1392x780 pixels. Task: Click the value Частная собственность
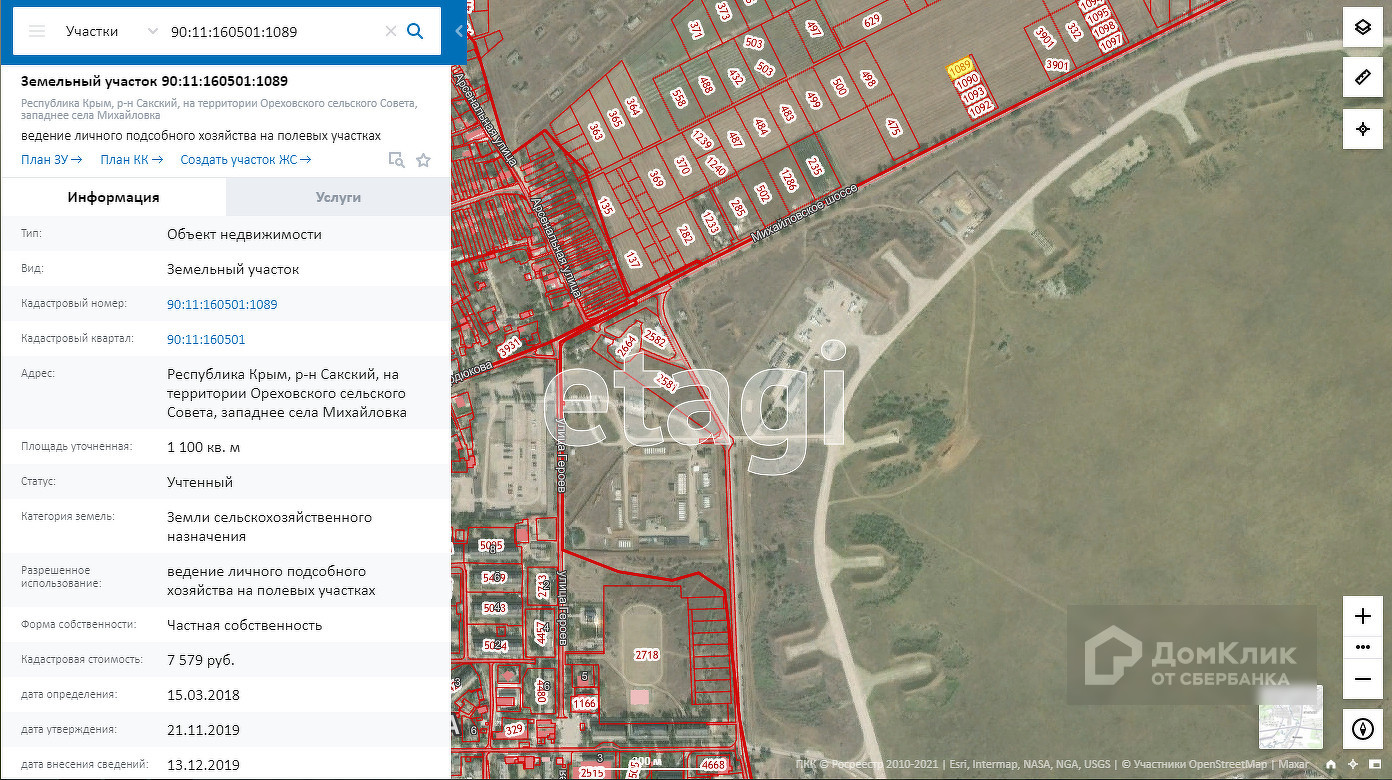pyautogui.click(x=245, y=625)
